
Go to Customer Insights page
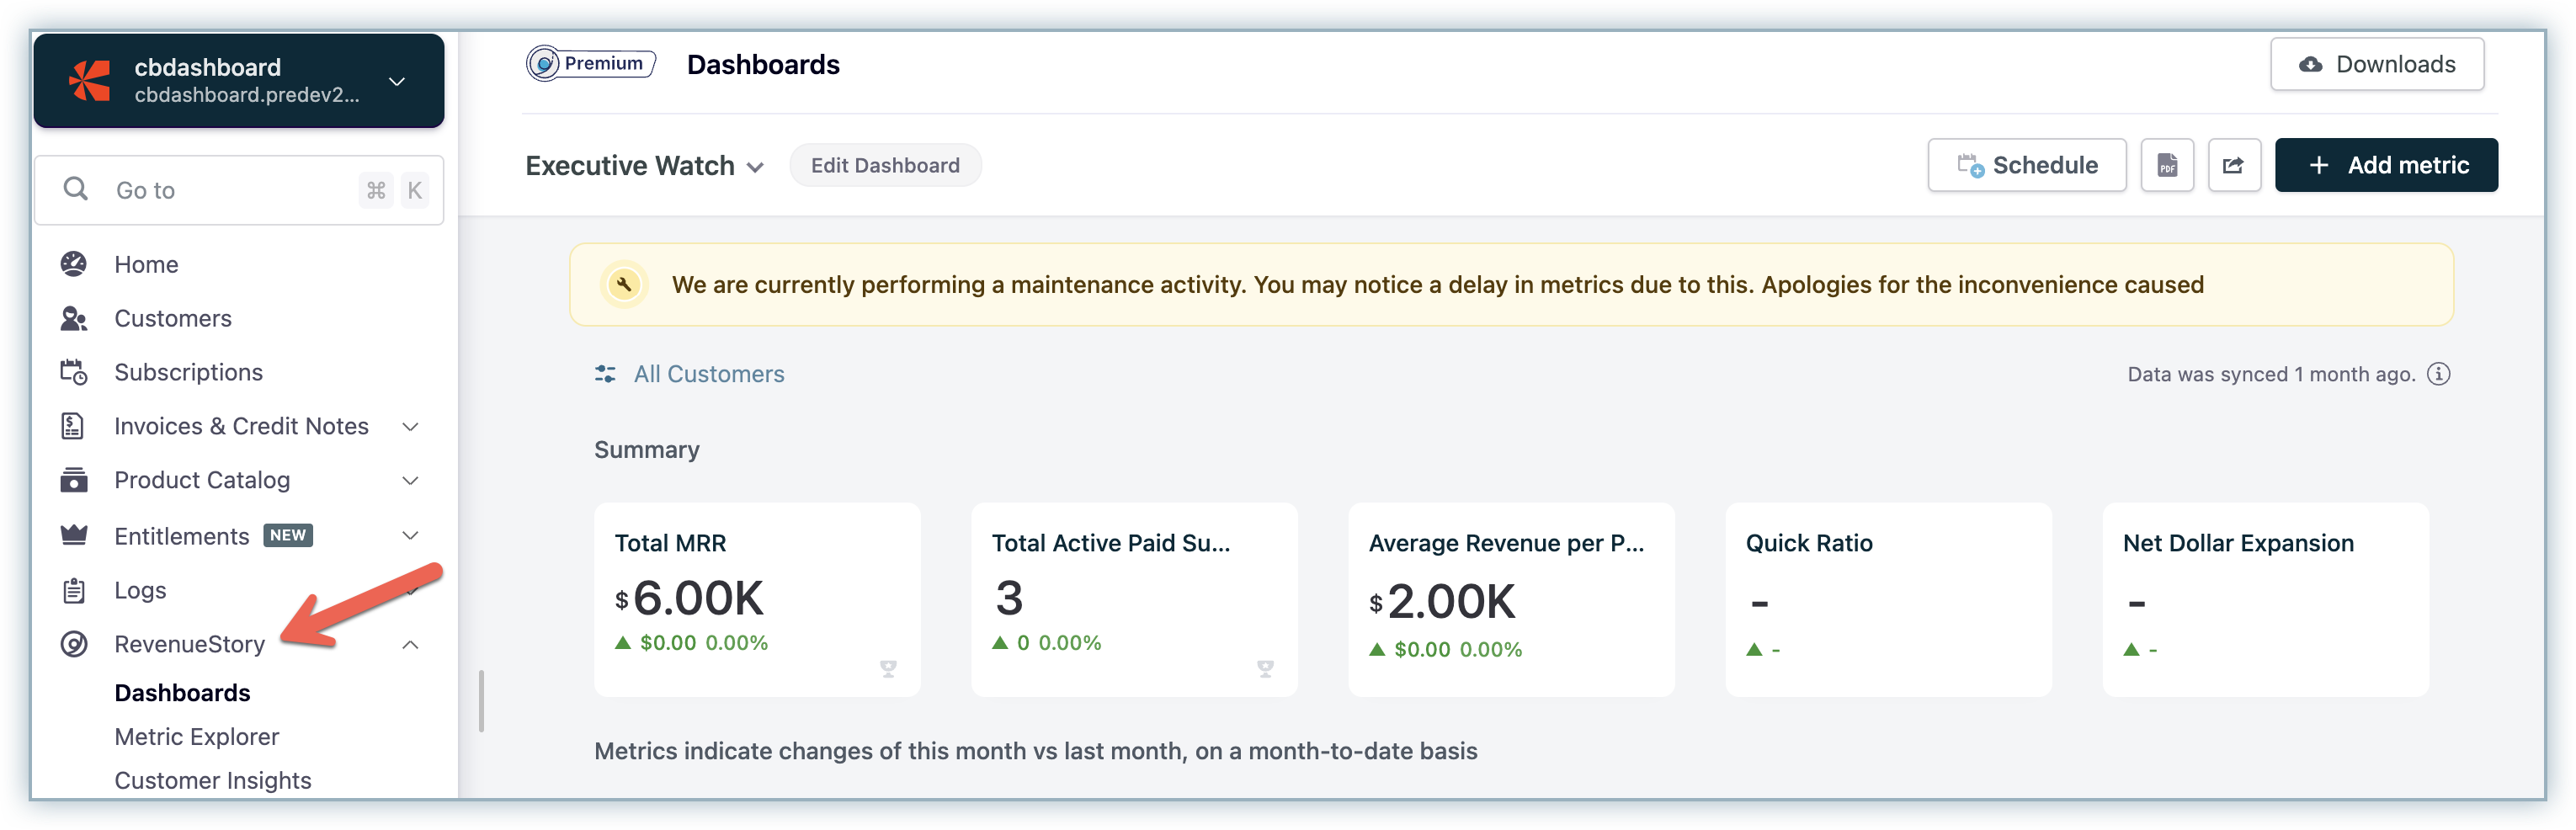click(213, 780)
